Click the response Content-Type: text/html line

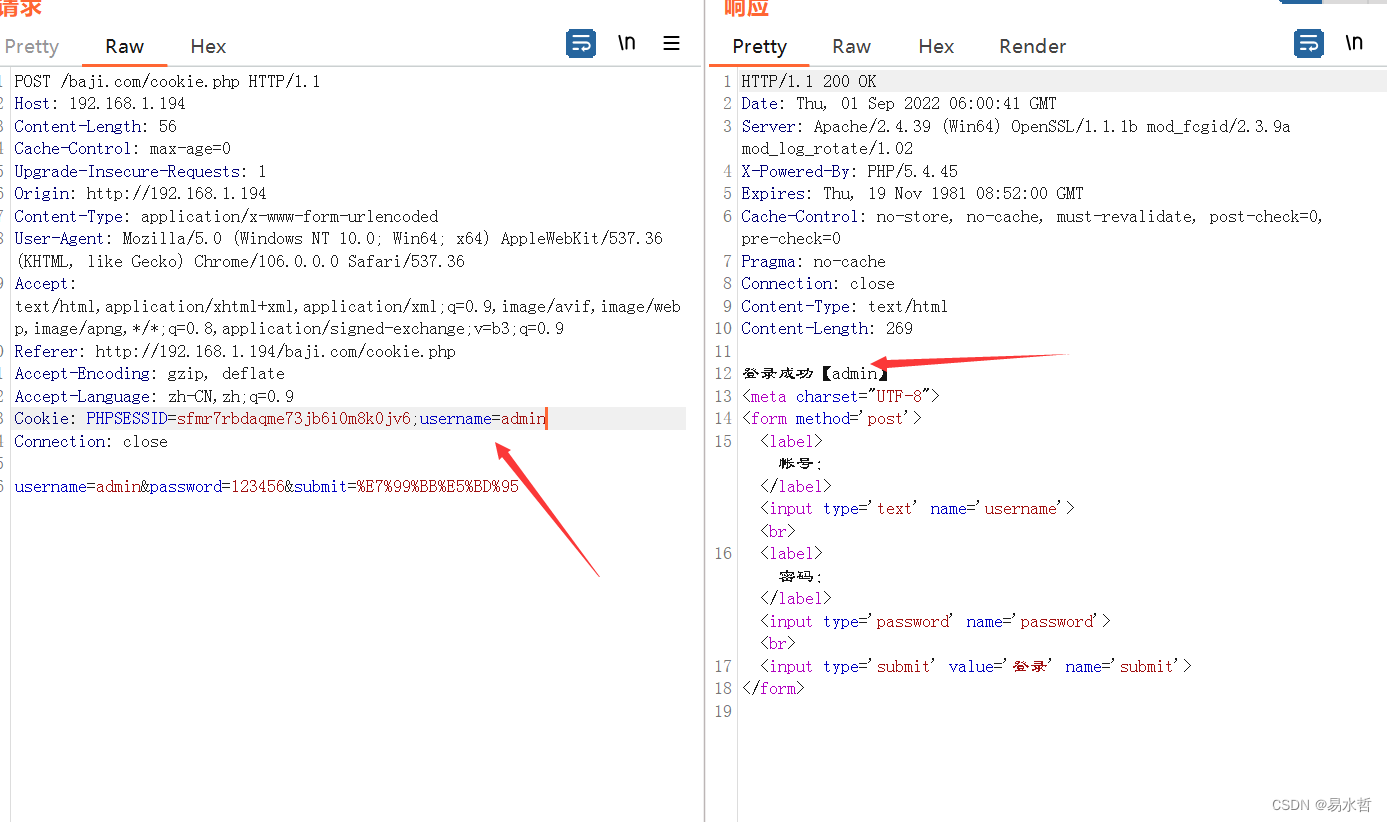(x=844, y=306)
